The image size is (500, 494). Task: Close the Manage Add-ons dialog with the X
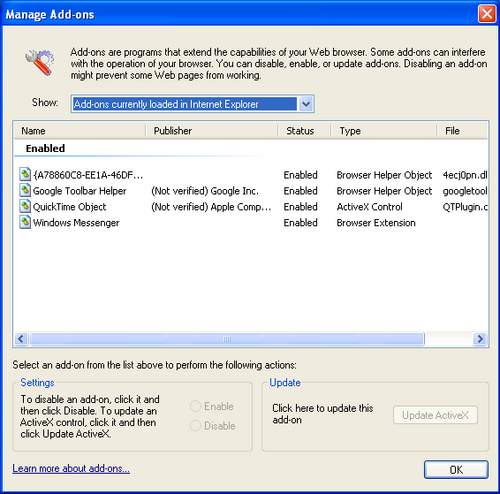487,14
